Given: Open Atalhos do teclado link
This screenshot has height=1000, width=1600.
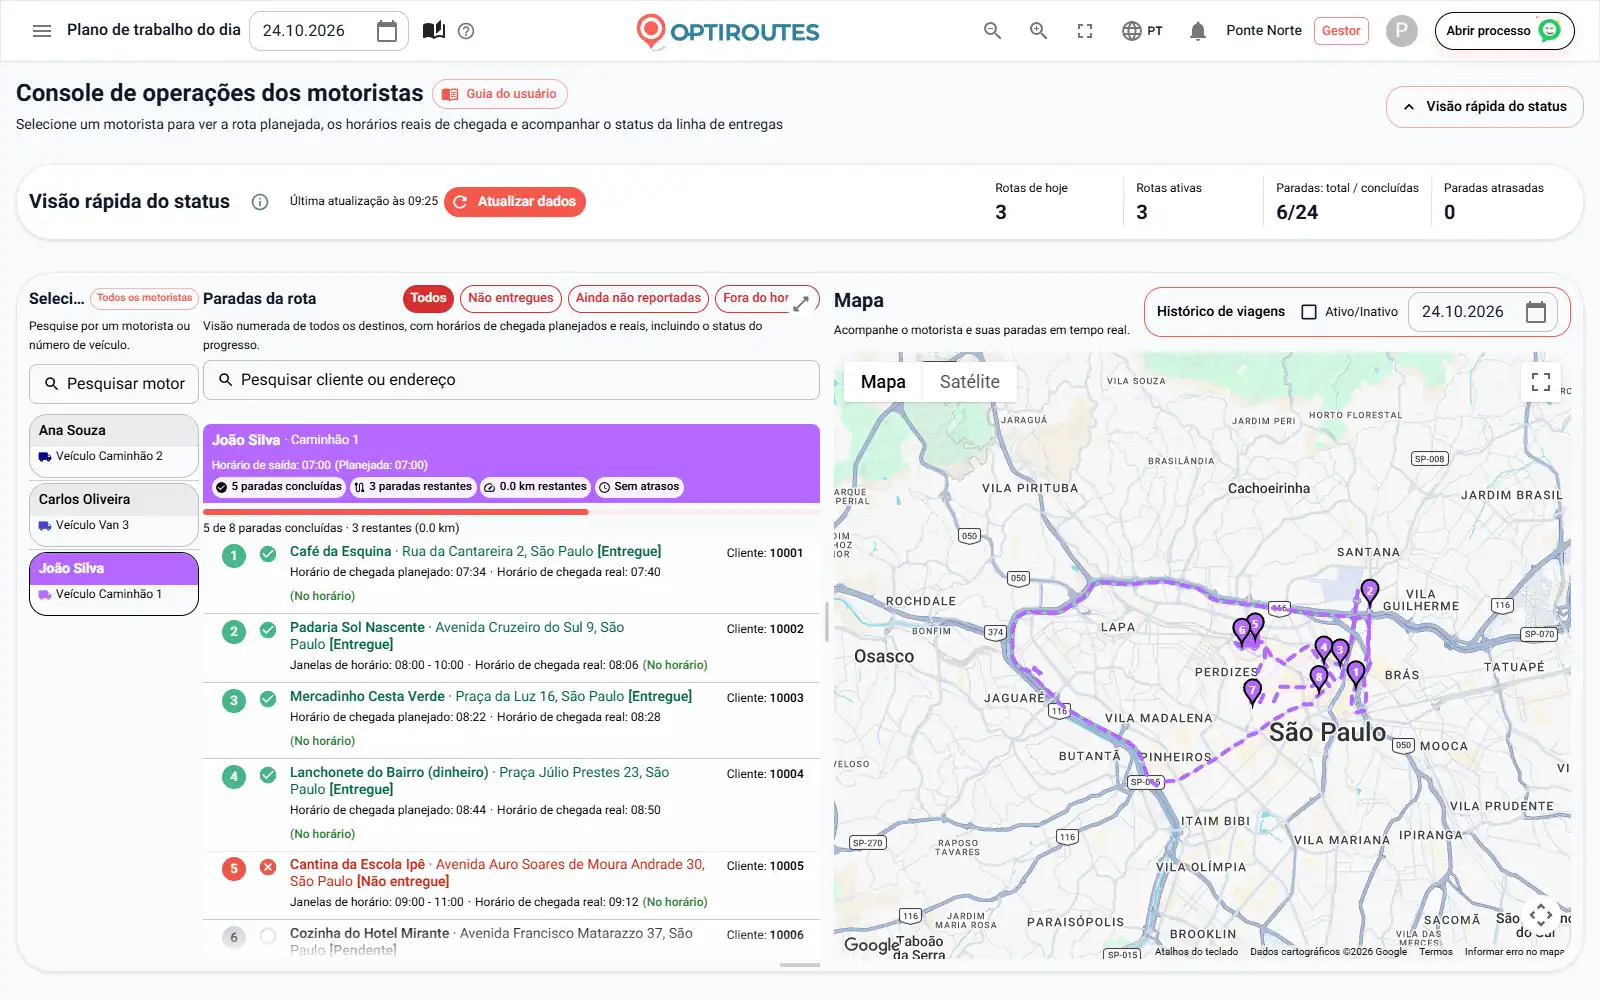Looking at the screenshot, I should (x=1196, y=952).
